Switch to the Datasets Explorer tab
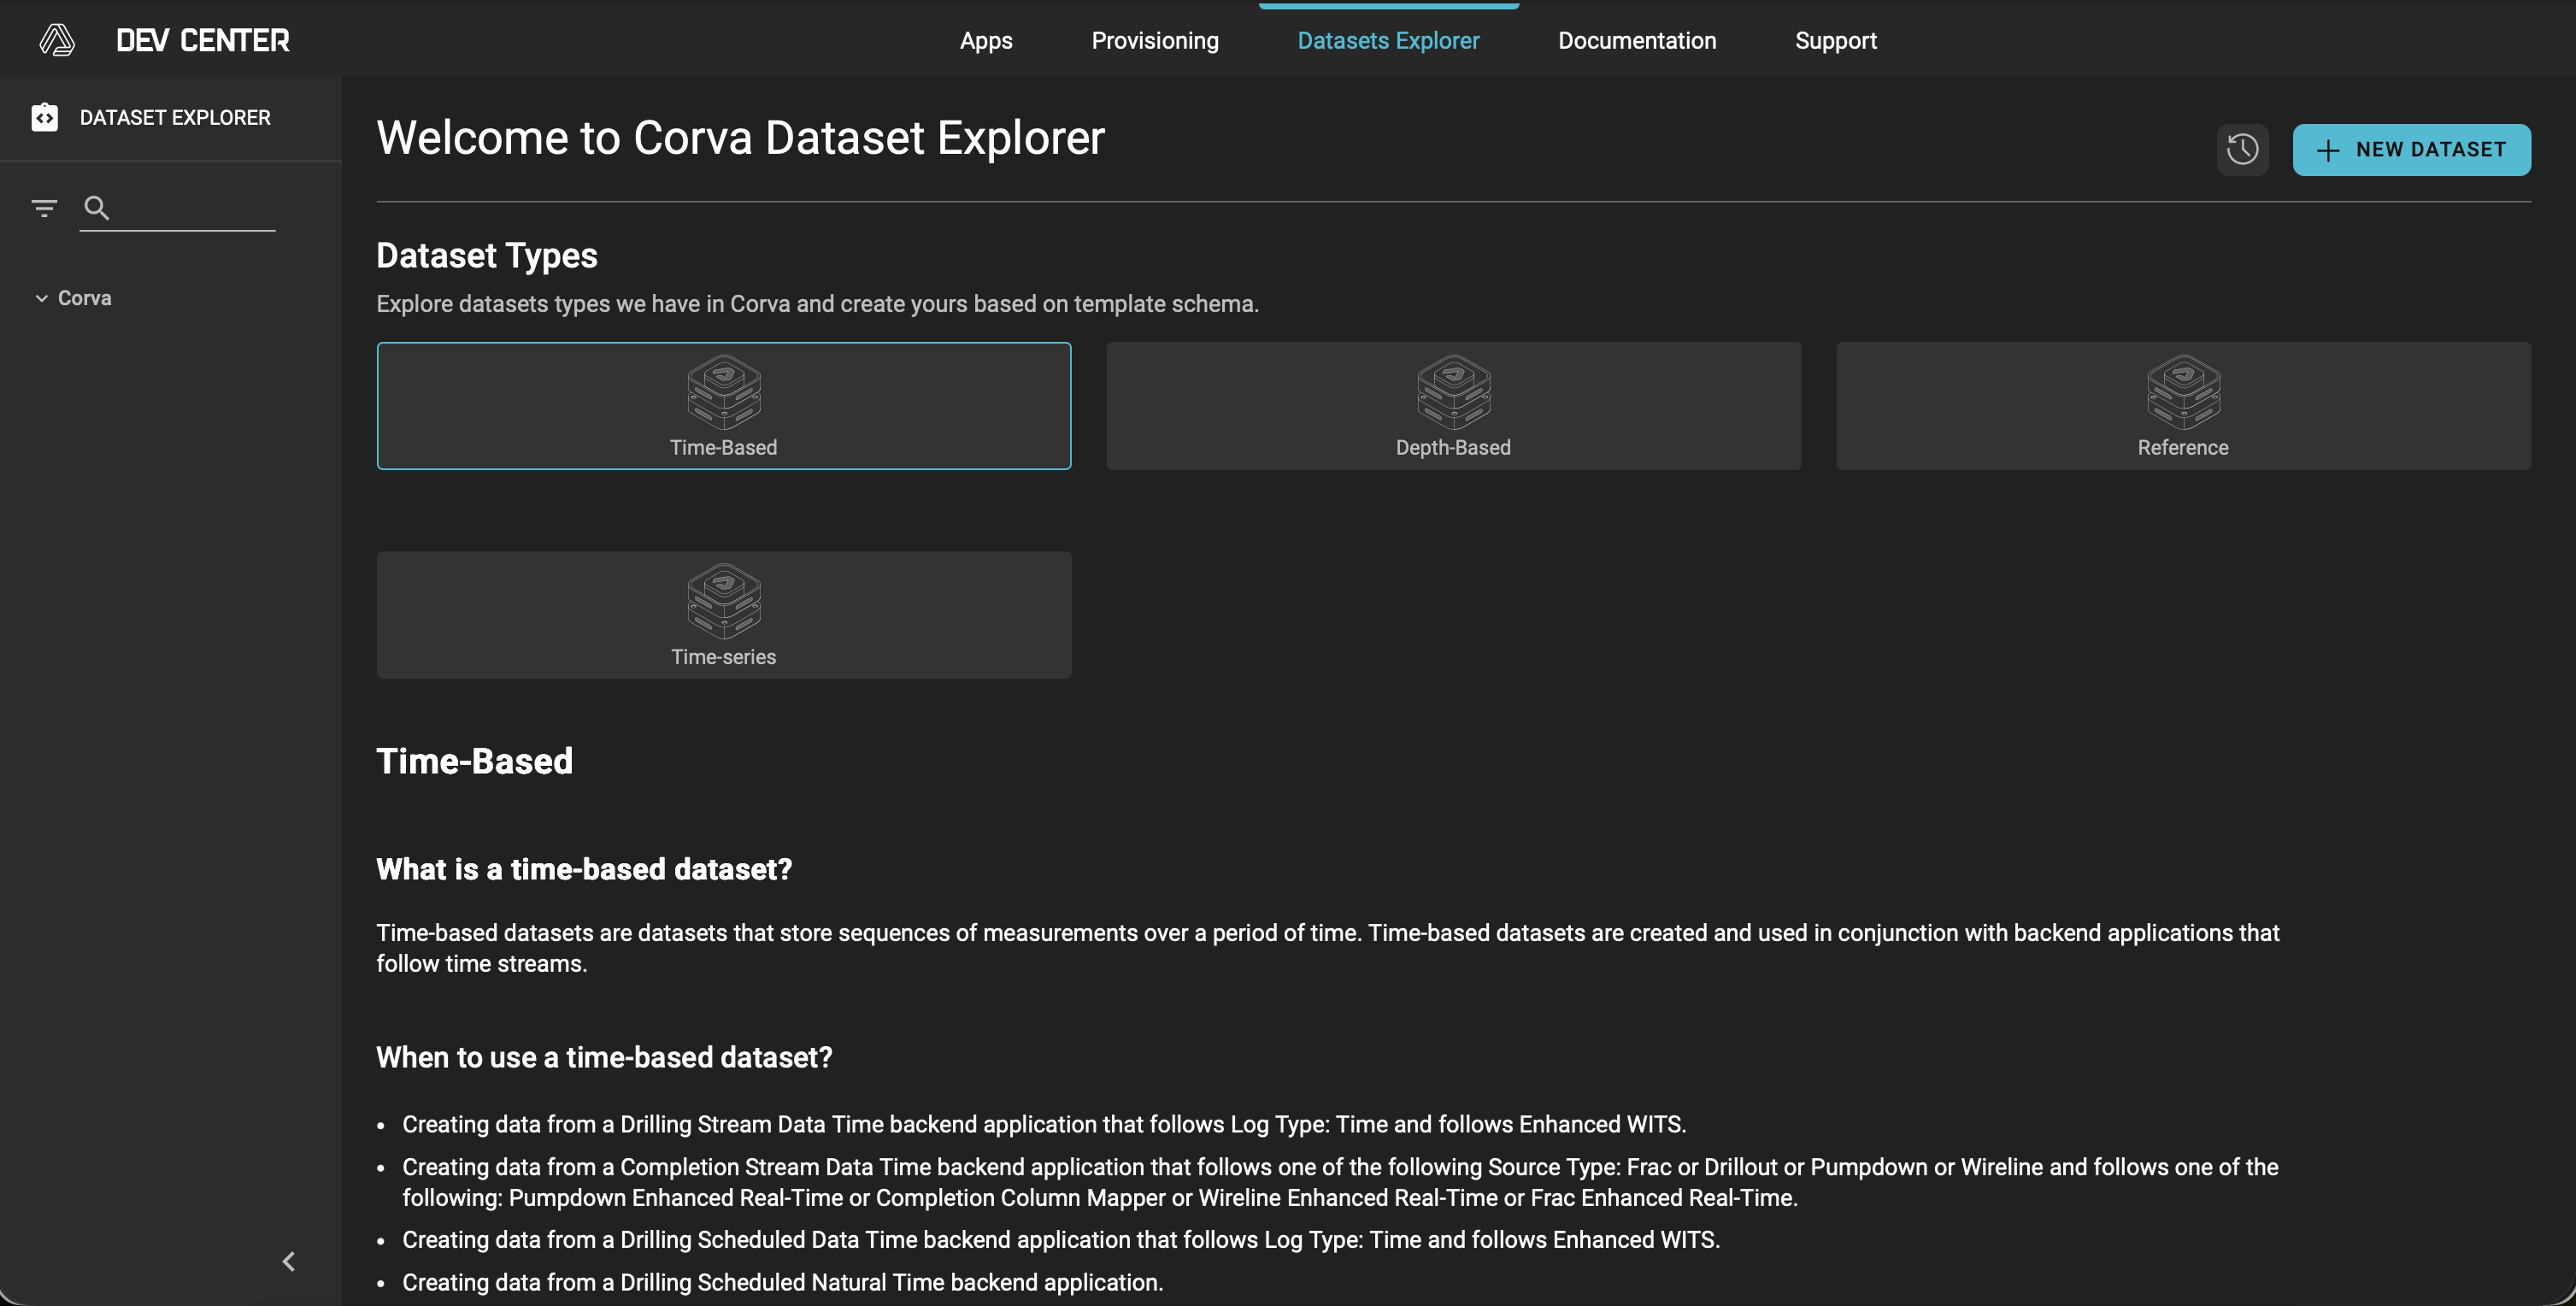The width and height of the screenshot is (2576, 1306). pos(1388,40)
